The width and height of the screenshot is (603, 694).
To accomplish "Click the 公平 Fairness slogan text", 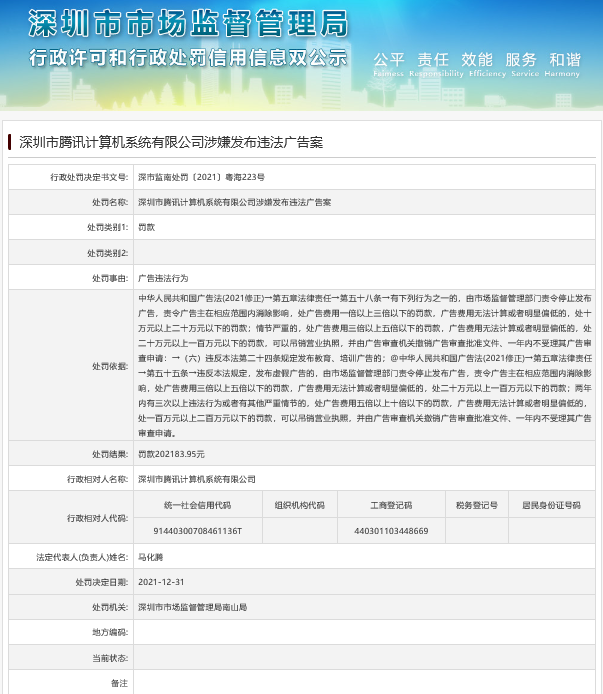I will (x=389, y=65).
